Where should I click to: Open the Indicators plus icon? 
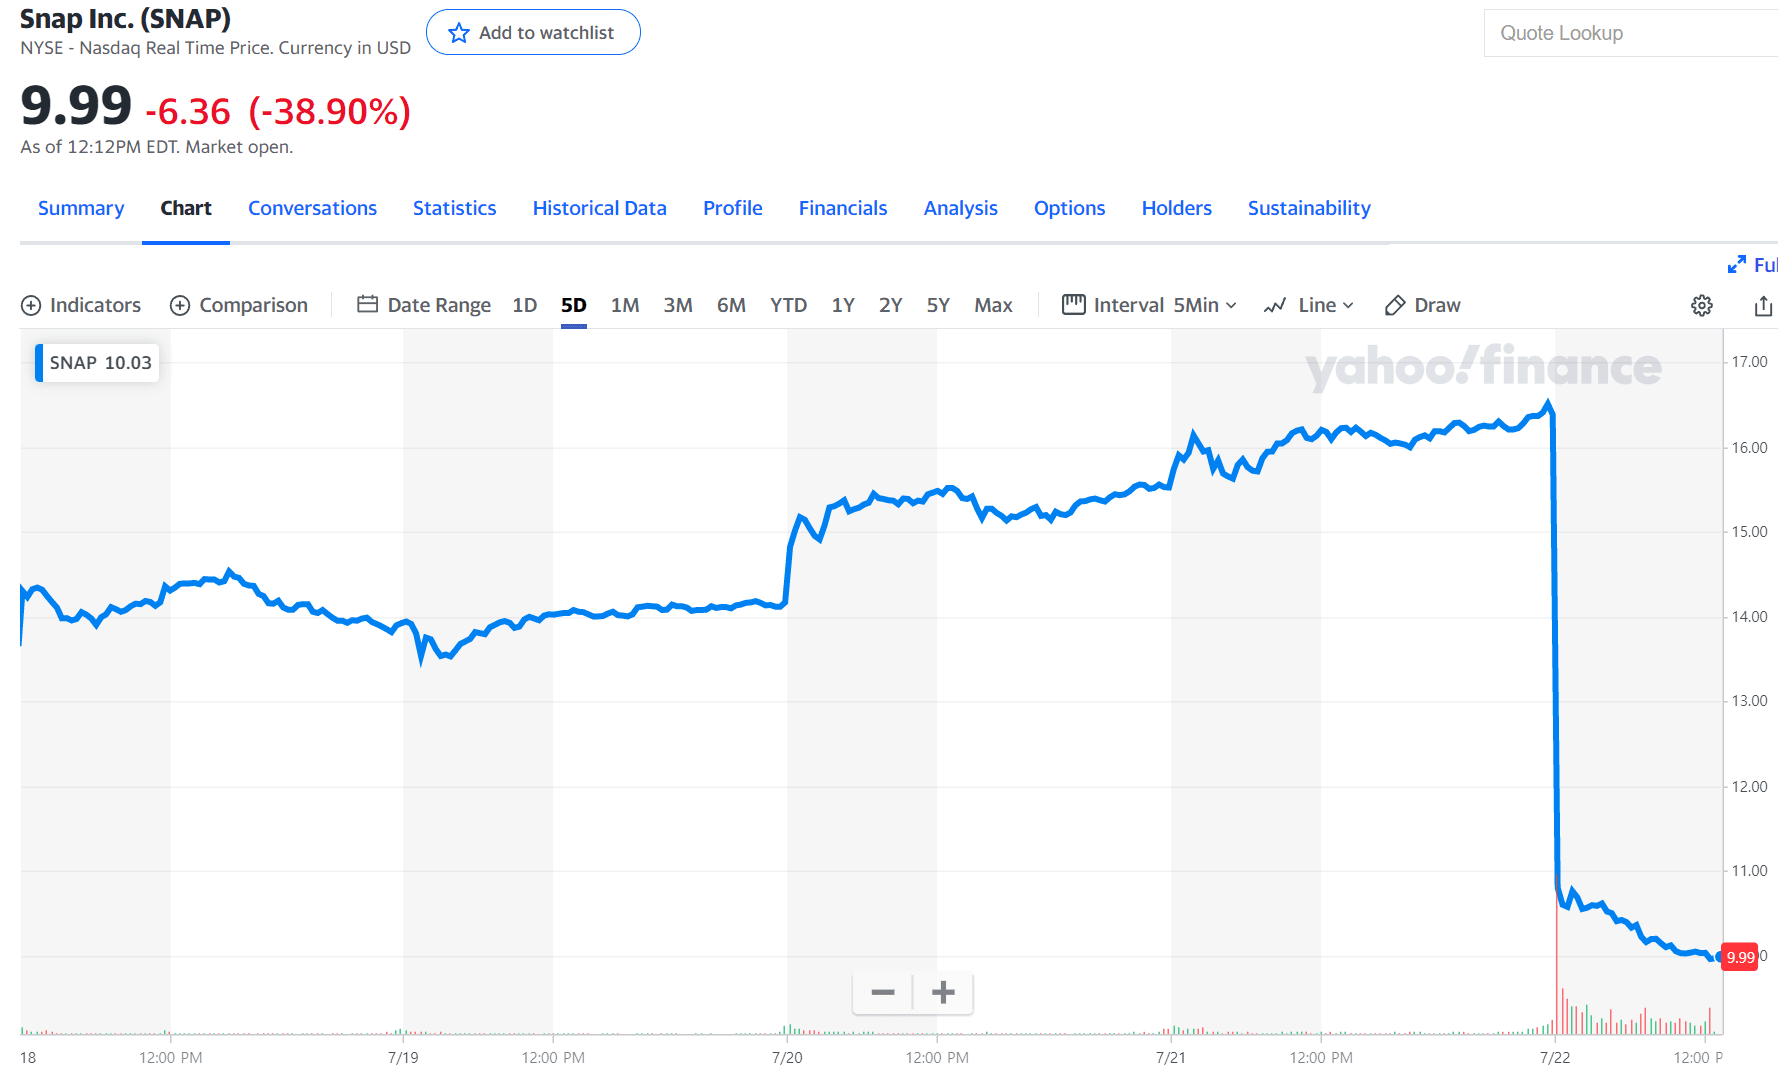pos(31,305)
